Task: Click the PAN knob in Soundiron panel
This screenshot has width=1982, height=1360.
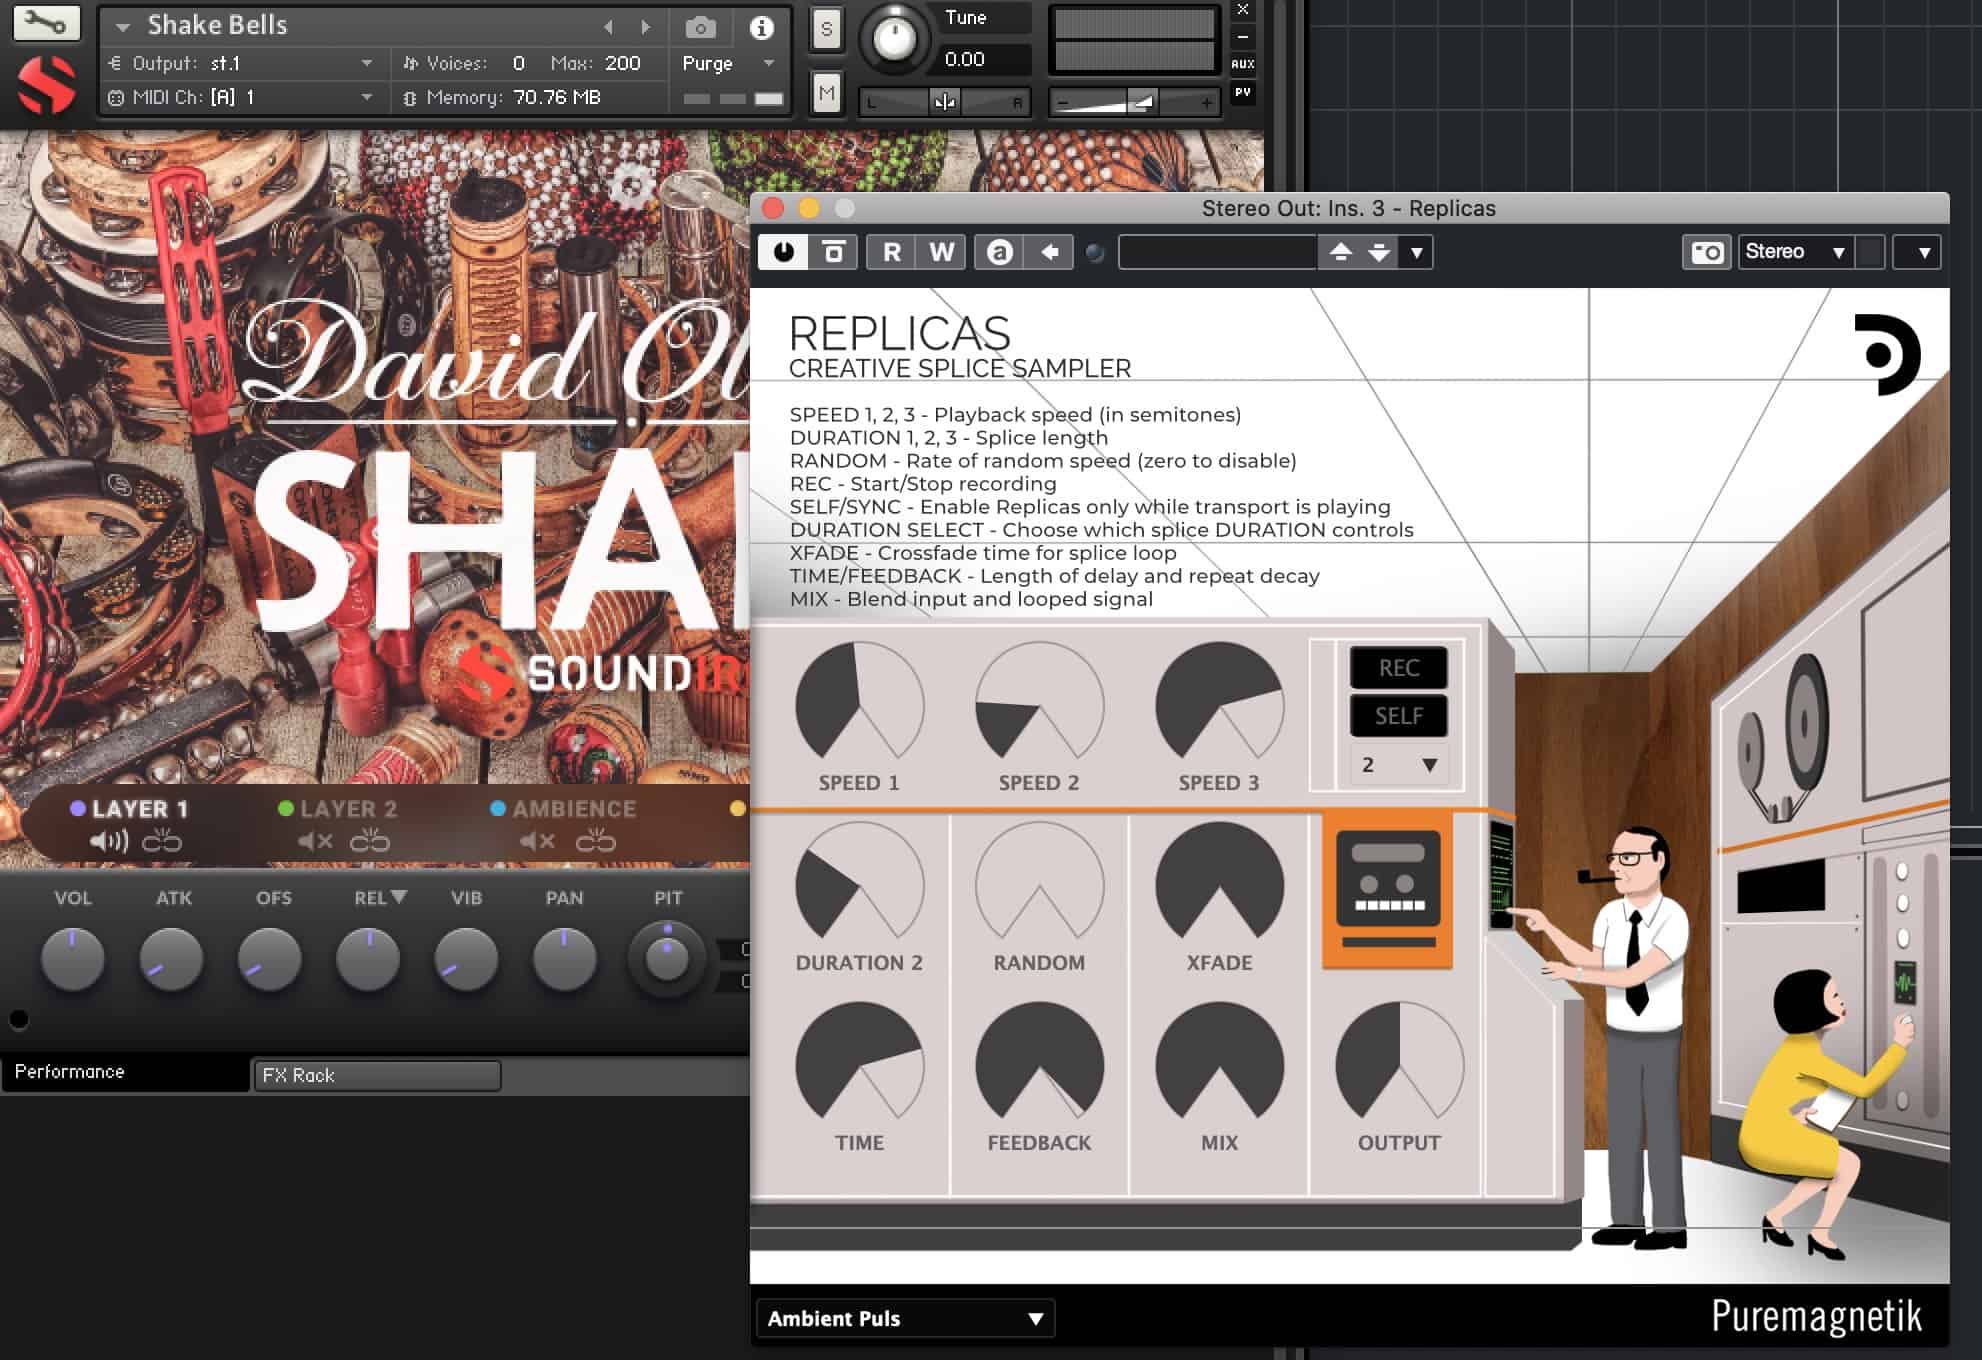Action: click(564, 958)
